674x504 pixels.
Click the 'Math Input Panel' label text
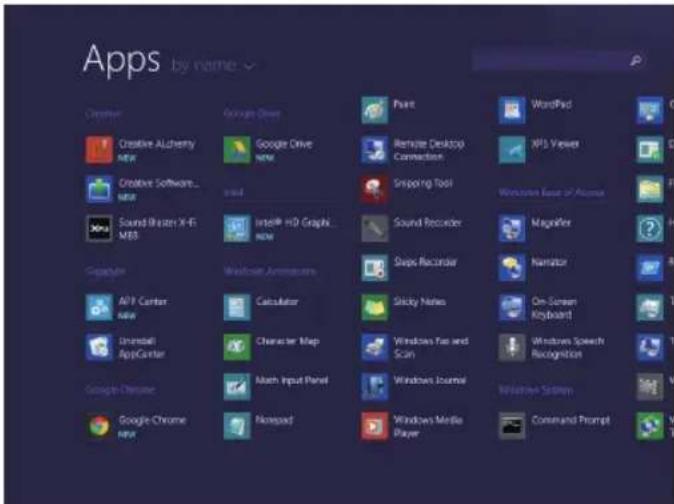[291, 381]
